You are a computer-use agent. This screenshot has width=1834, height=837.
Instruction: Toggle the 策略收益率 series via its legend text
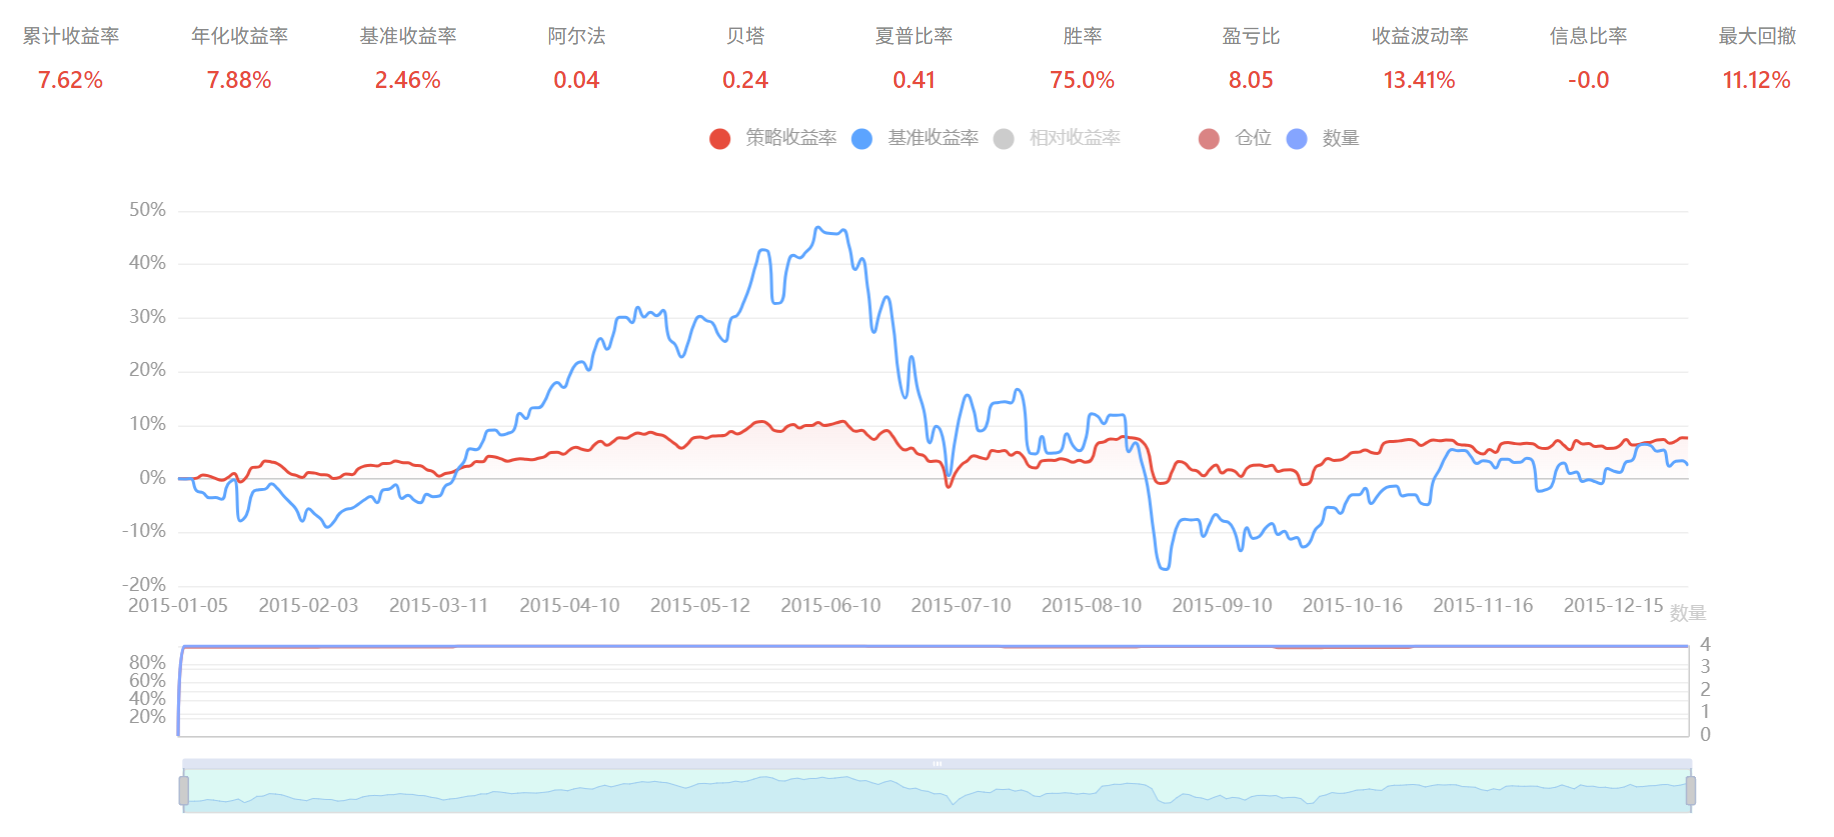click(790, 138)
